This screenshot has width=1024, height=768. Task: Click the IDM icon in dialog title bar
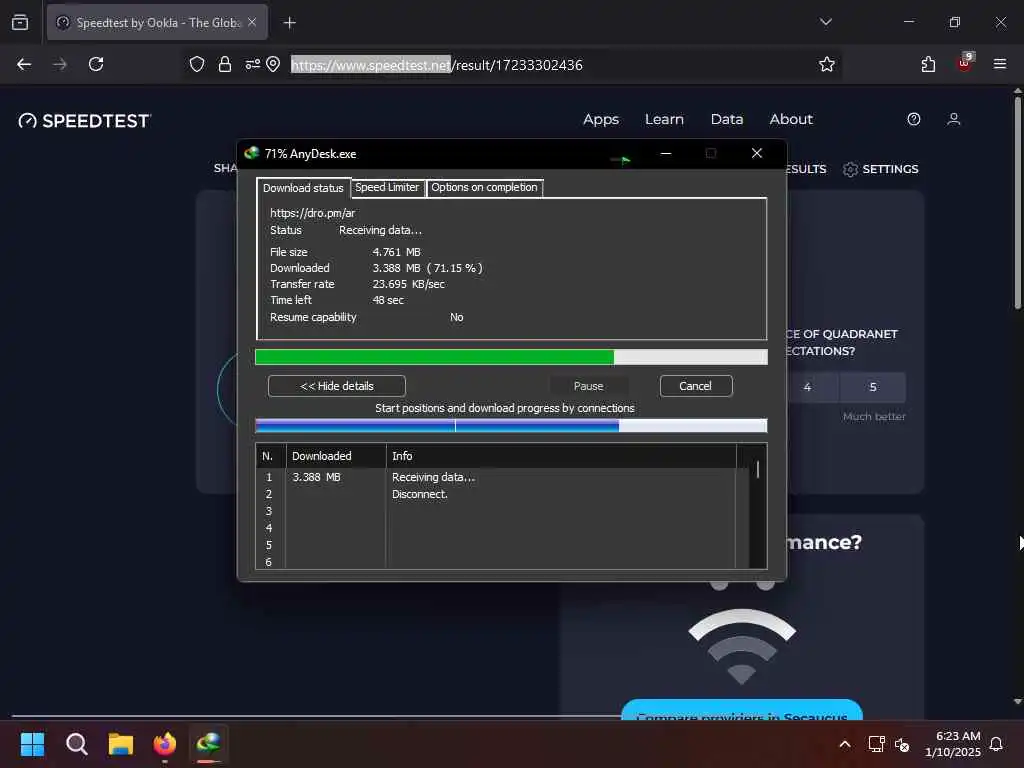251,153
